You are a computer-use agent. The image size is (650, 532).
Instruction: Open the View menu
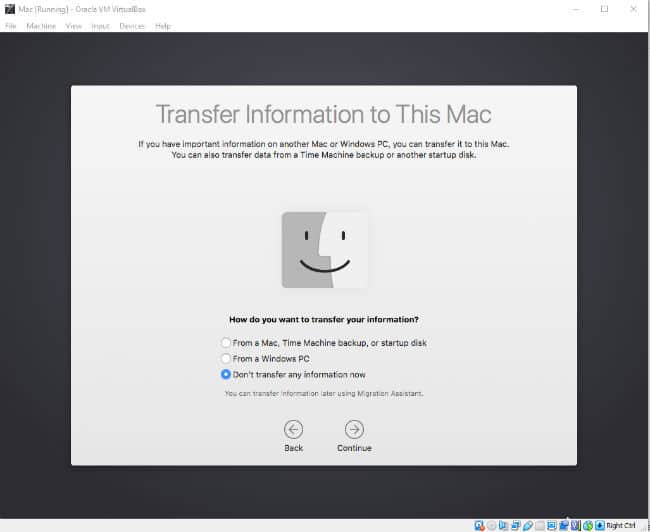tap(73, 26)
